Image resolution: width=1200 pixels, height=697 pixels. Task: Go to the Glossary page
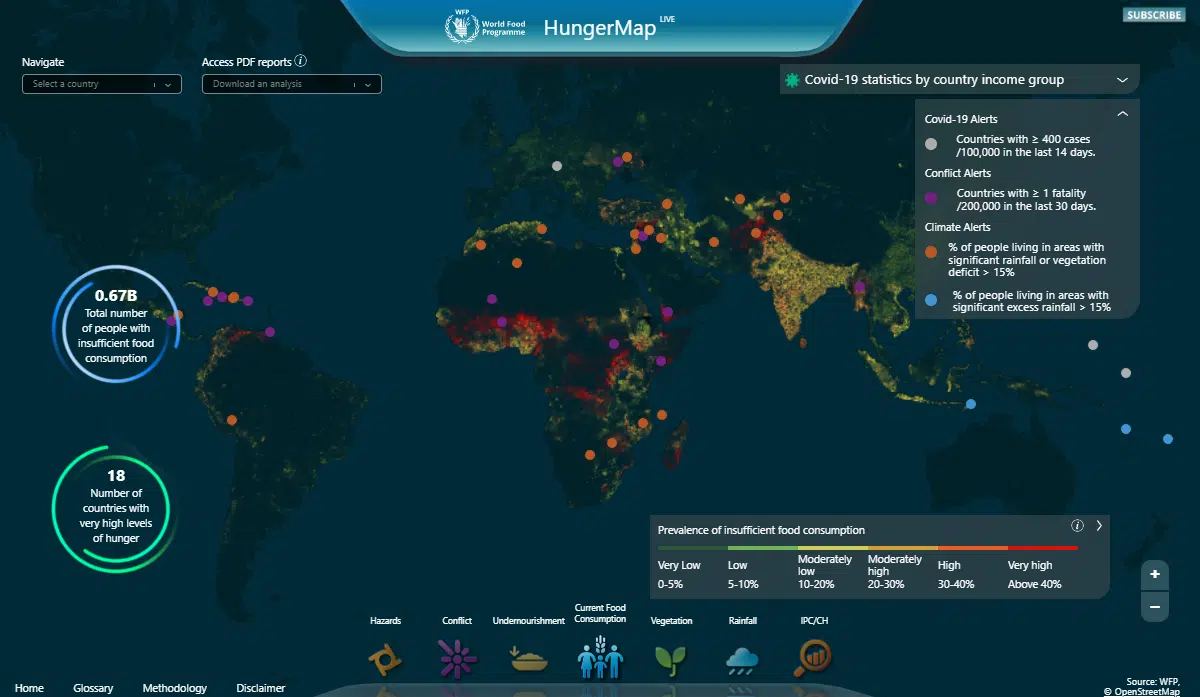pyautogui.click(x=93, y=688)
